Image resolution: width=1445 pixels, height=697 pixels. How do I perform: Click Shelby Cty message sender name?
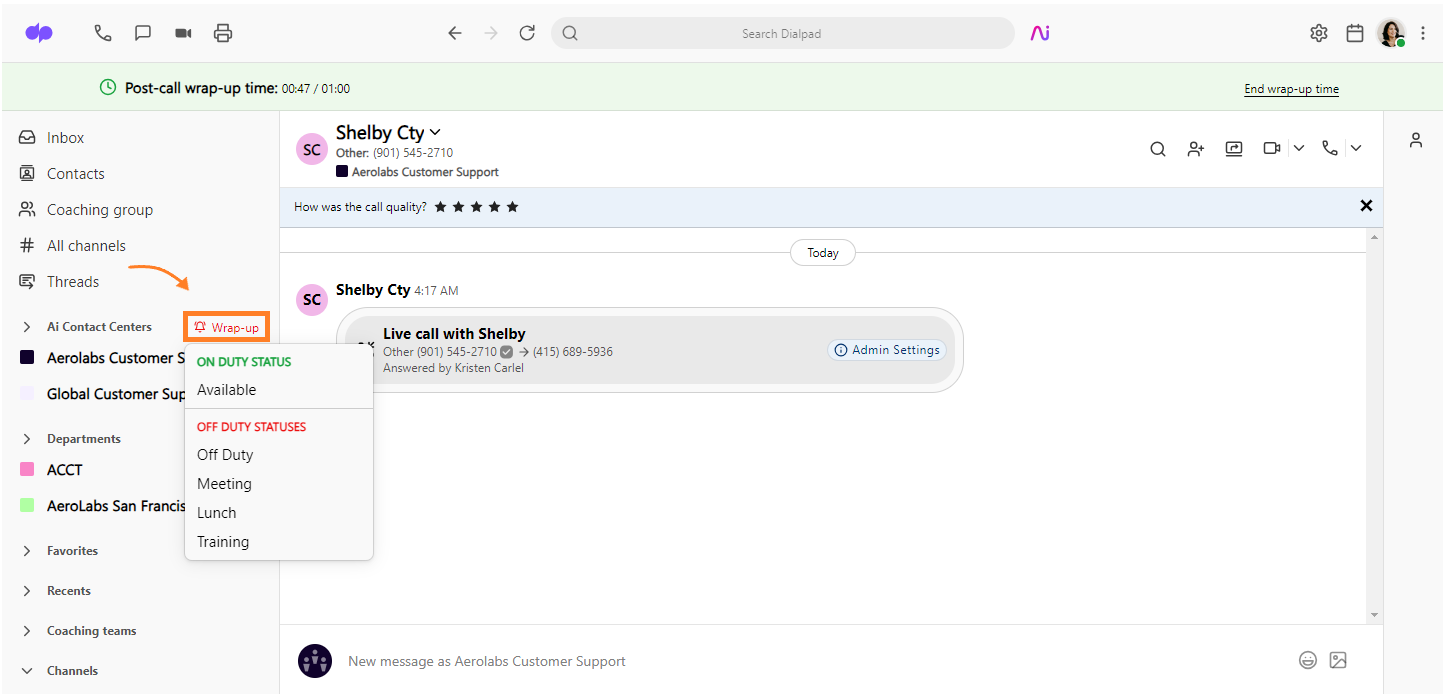click(373, 289)
